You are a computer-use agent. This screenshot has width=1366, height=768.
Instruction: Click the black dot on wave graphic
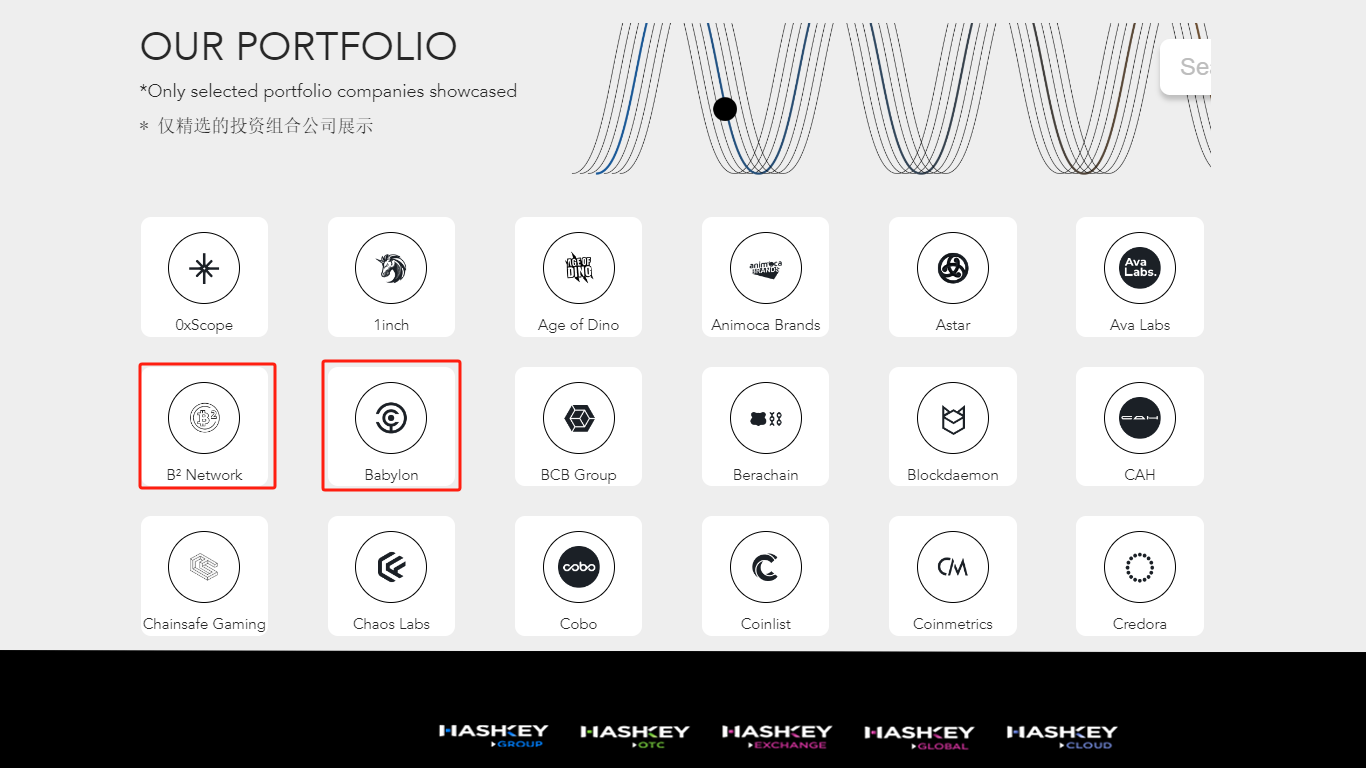(x=725, y=109)
